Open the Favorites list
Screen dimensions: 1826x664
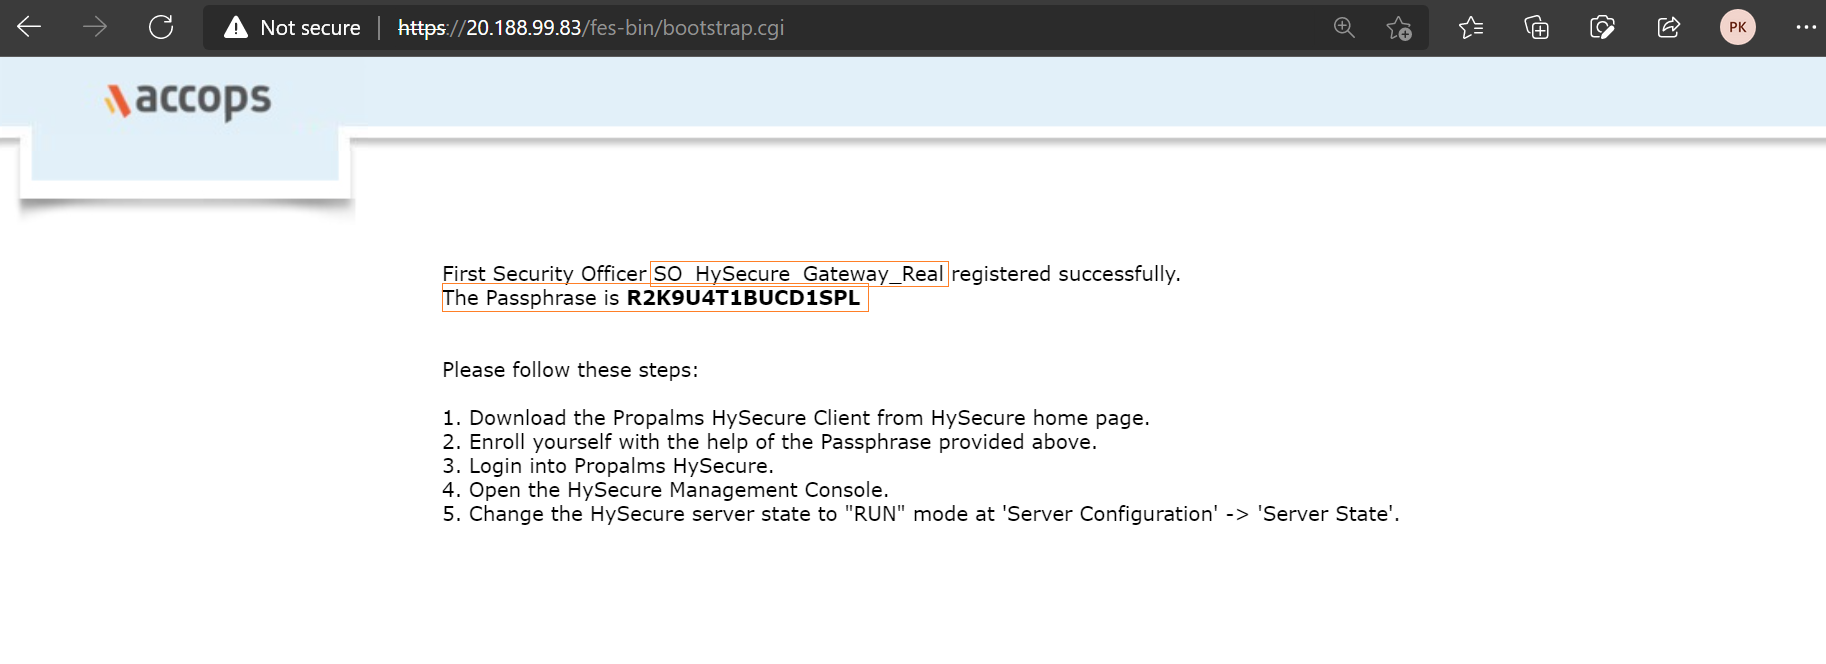pos(1471,28)
